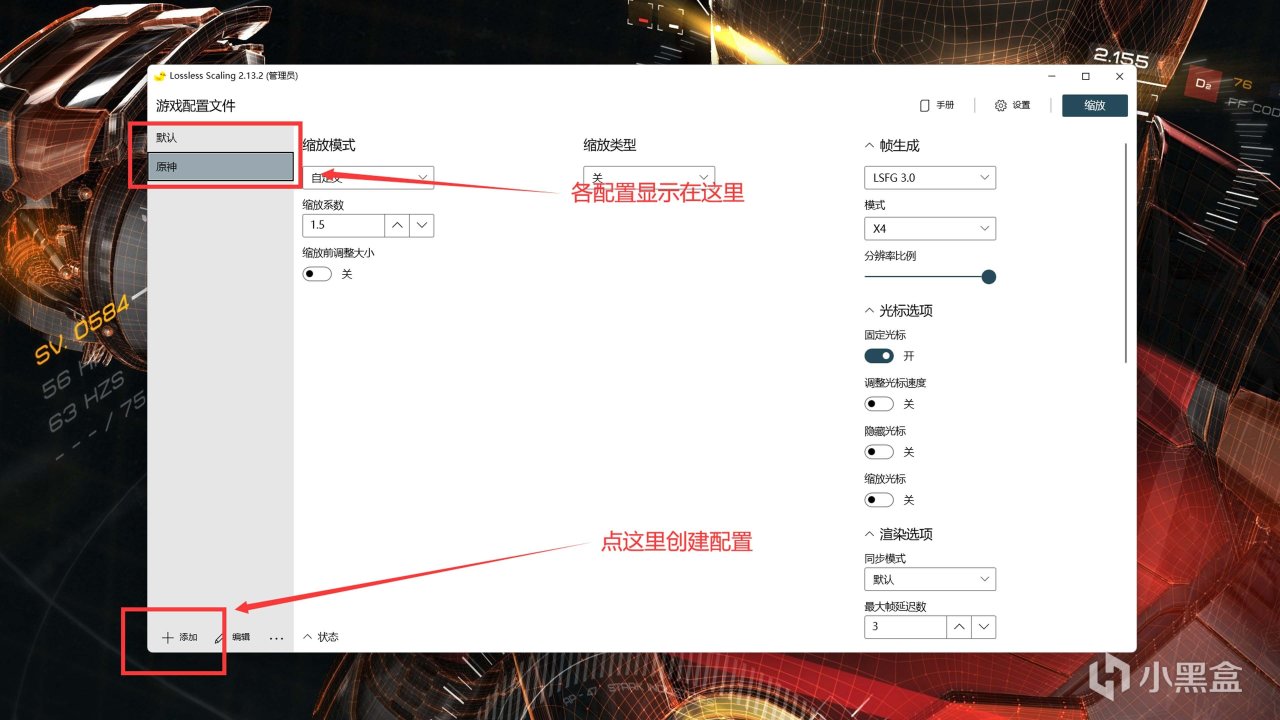Open the three-dot more options menu
Viewport: 1280px width, 720px height.
point(277,637)
